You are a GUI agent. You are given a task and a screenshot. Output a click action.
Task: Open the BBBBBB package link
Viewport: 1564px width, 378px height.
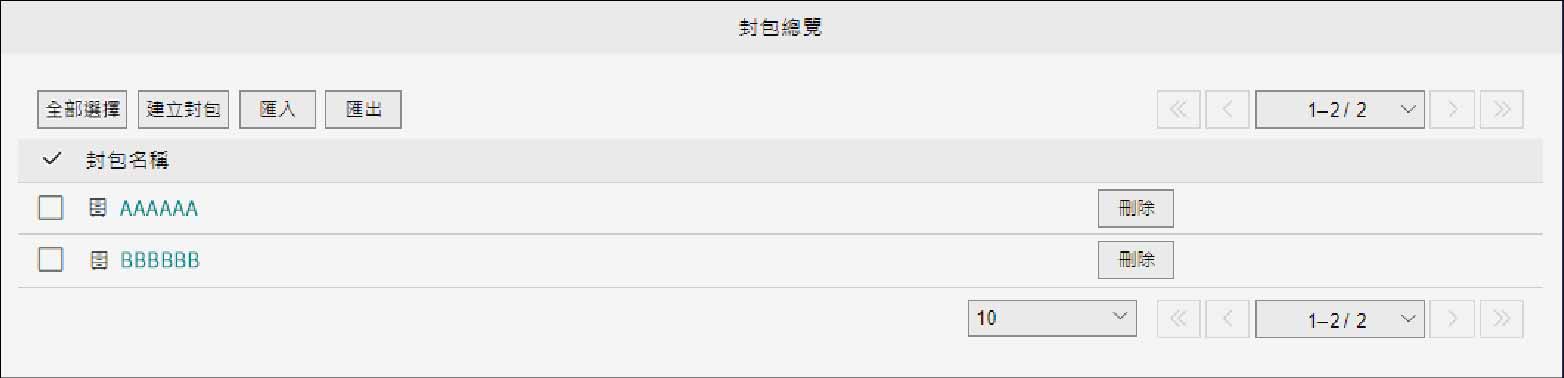[160, 260]
